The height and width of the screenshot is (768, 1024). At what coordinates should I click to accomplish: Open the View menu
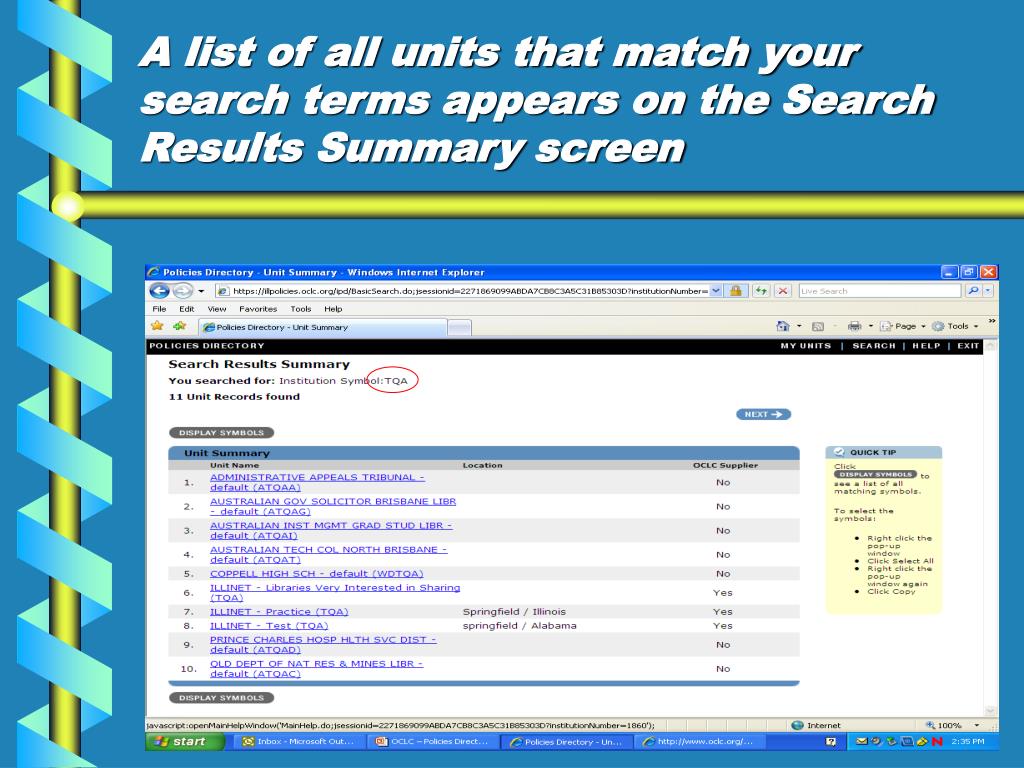217,309
